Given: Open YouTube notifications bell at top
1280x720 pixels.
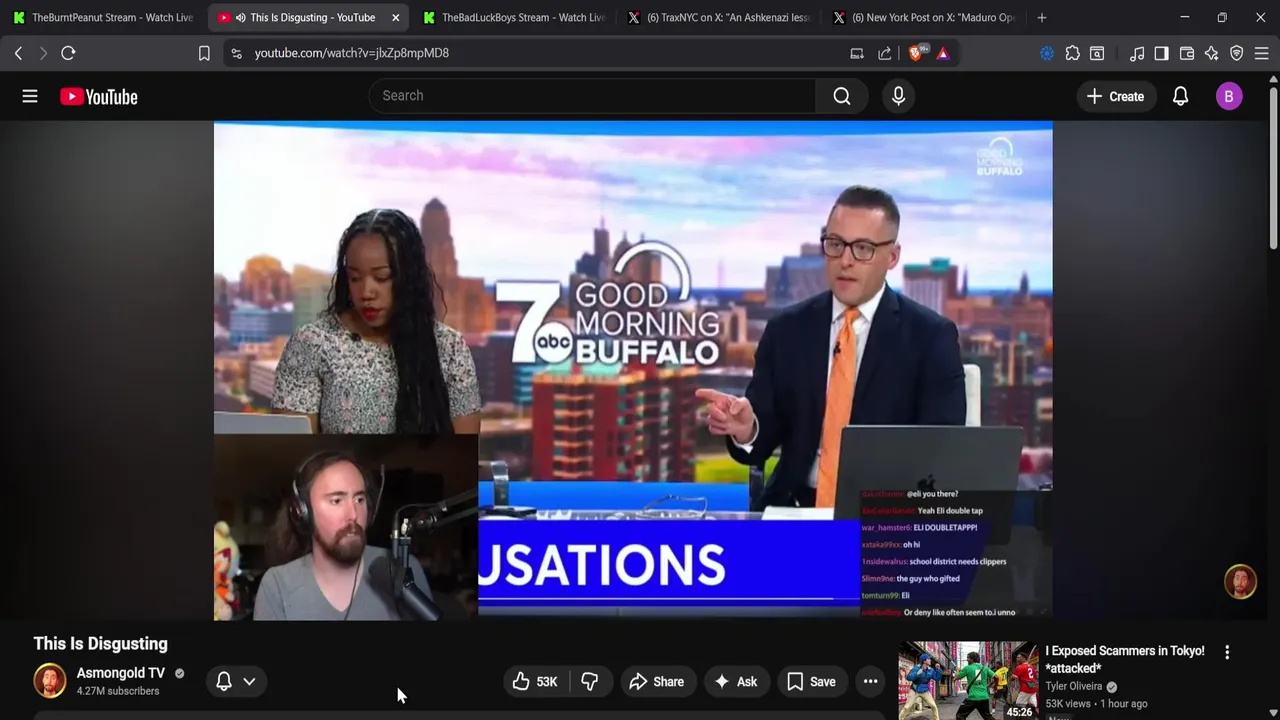Looking at the screenshot, I should 1180,96.
